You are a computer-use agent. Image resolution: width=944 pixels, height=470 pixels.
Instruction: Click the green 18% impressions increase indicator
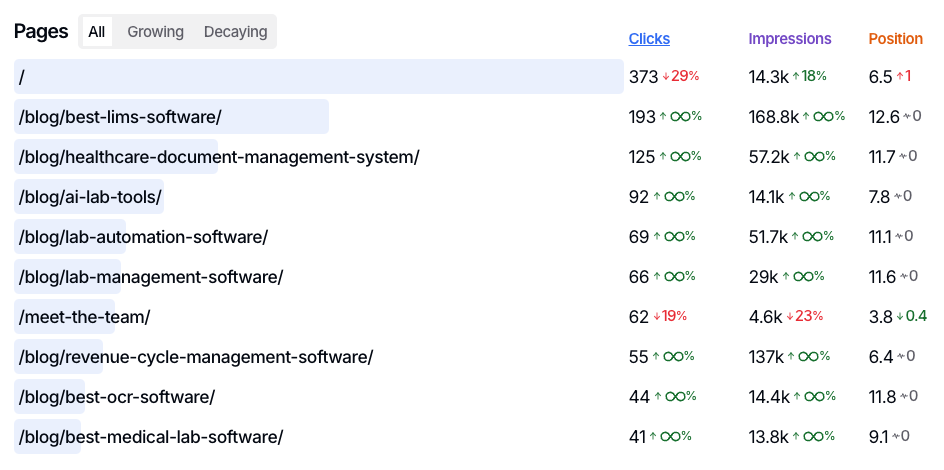(809, 76)
